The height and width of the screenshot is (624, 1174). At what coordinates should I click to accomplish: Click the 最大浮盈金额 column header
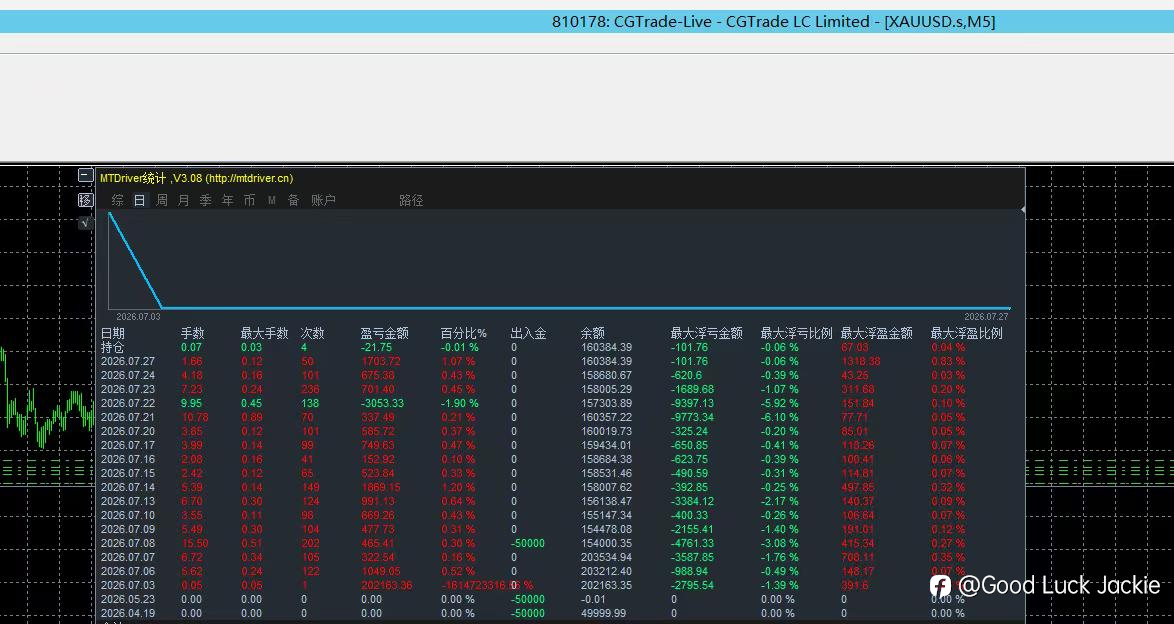click(877, 333)
